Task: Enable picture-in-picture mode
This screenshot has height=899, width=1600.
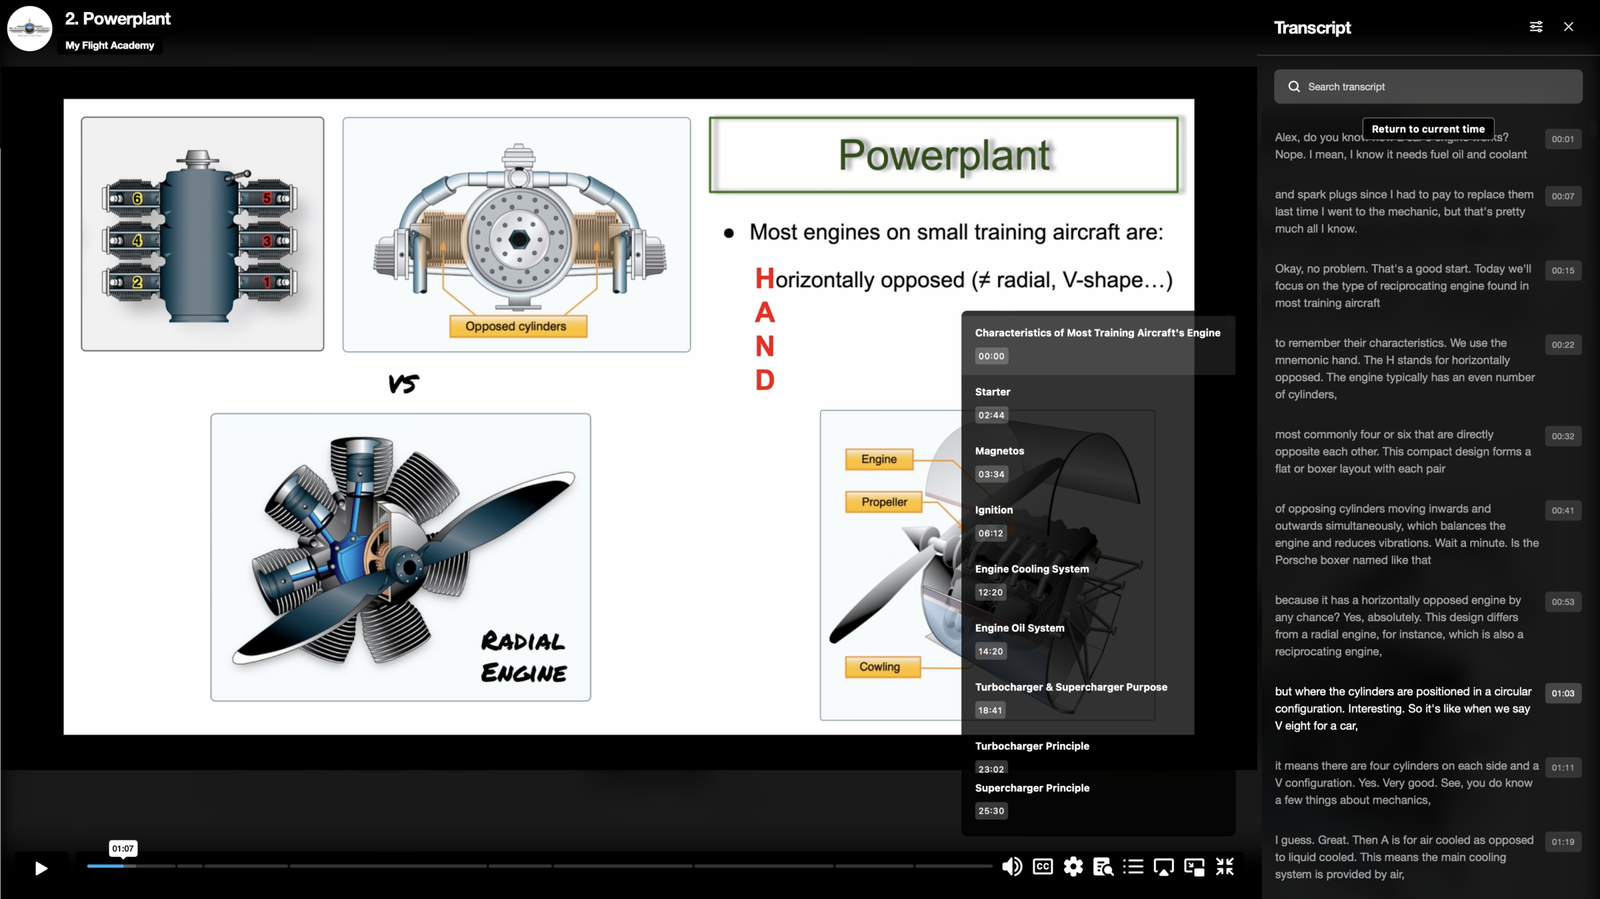Action: (1194, 867)
